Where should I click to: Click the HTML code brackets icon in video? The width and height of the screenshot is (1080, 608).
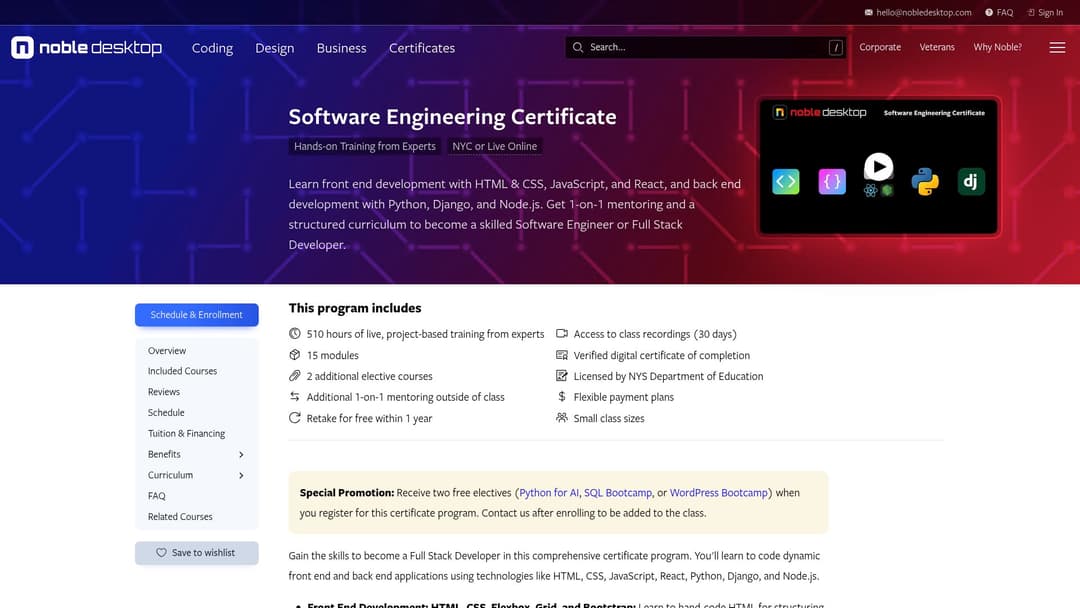point(786,182)
